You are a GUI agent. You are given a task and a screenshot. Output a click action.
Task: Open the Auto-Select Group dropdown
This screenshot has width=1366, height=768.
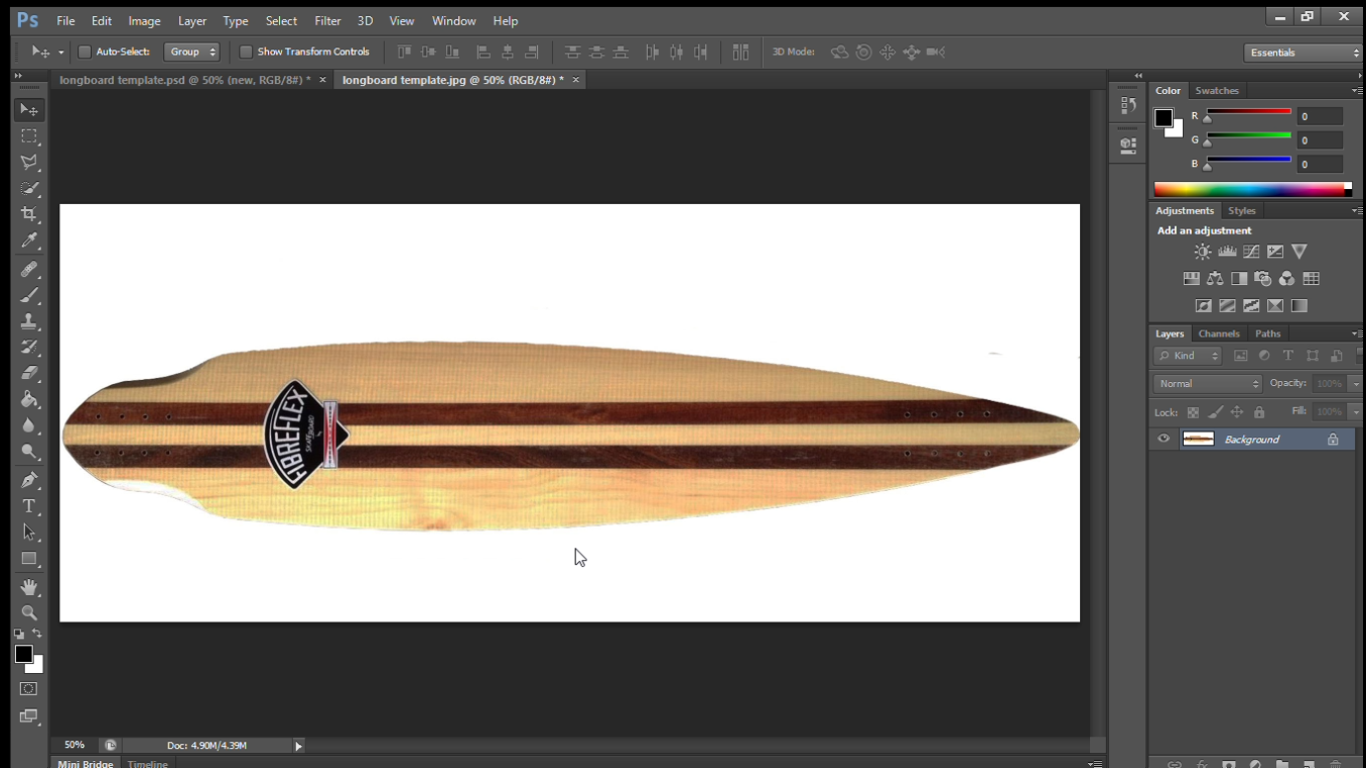pos(191,51)
